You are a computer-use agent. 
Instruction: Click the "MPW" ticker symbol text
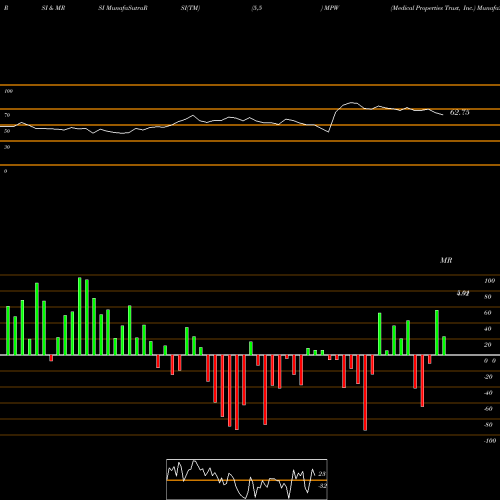[x=331, y=8]
